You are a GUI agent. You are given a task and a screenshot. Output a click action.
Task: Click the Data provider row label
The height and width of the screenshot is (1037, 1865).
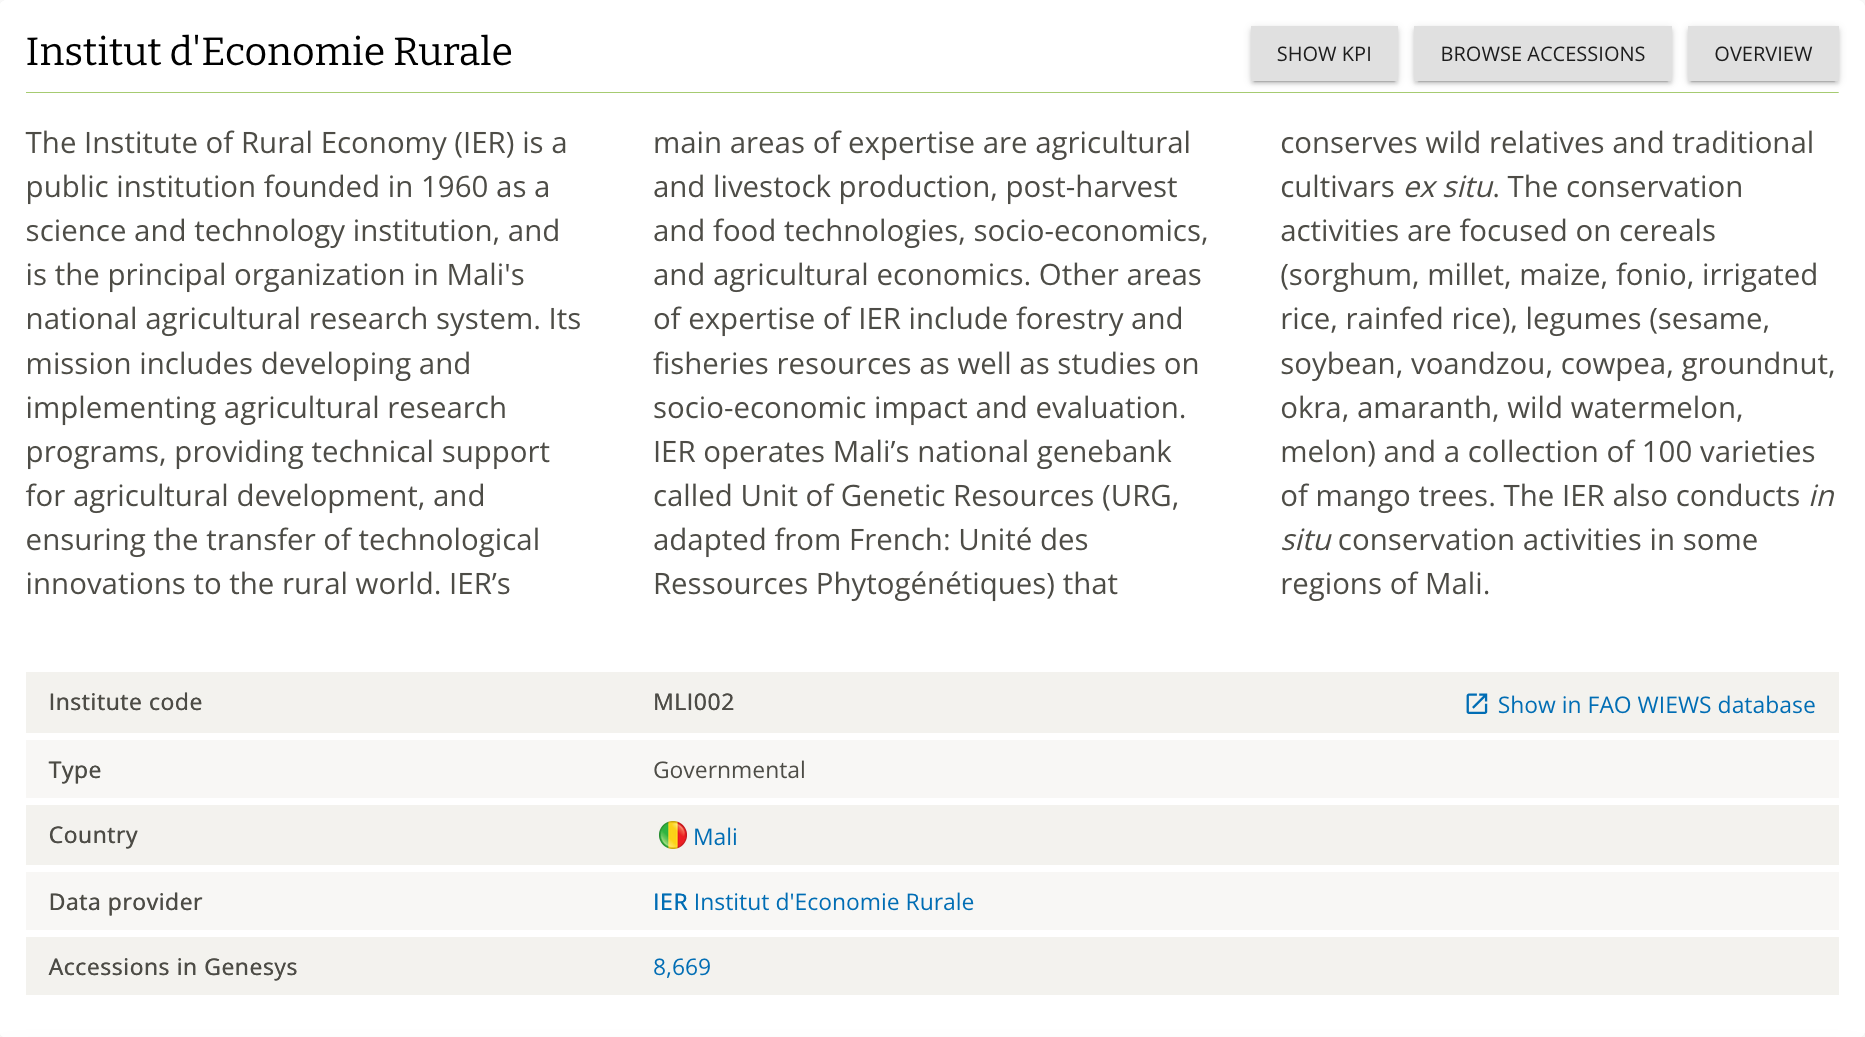[x=125, y=902]
